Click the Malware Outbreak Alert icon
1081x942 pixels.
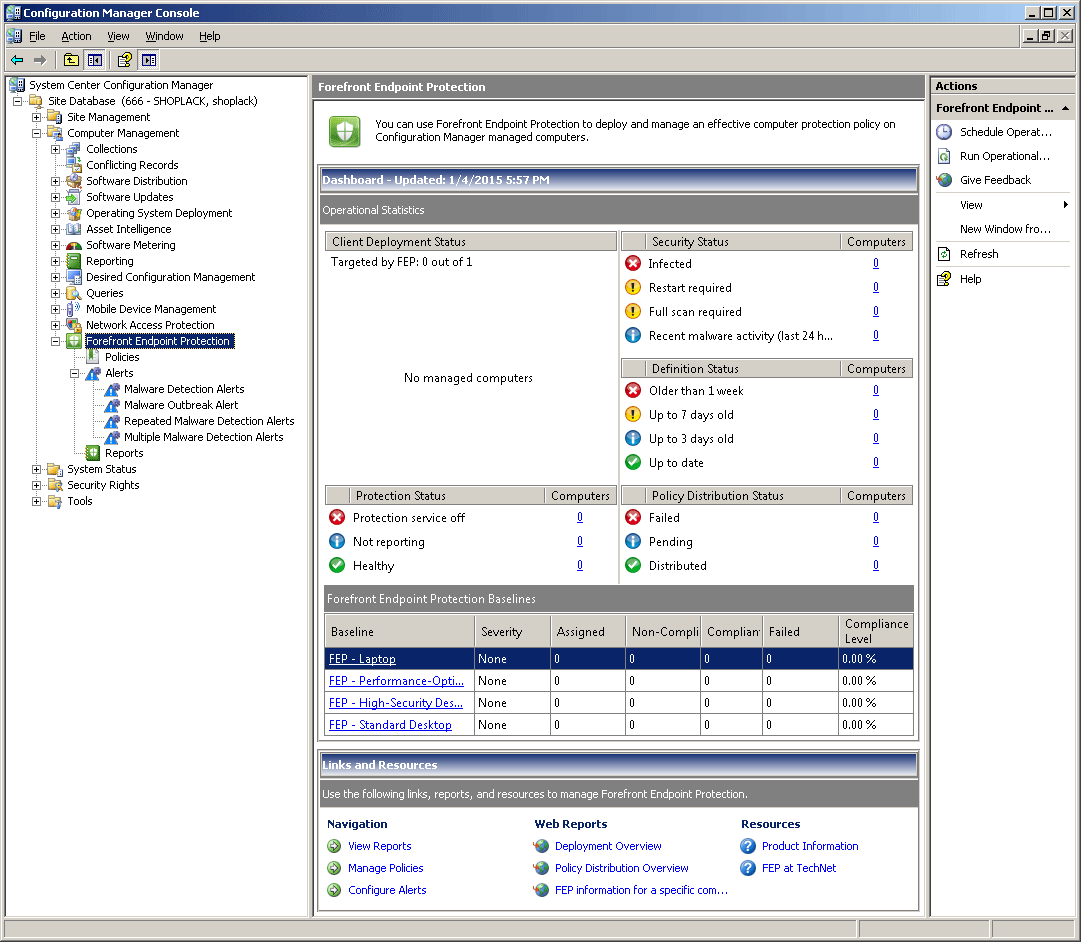[x=112, y=405]
